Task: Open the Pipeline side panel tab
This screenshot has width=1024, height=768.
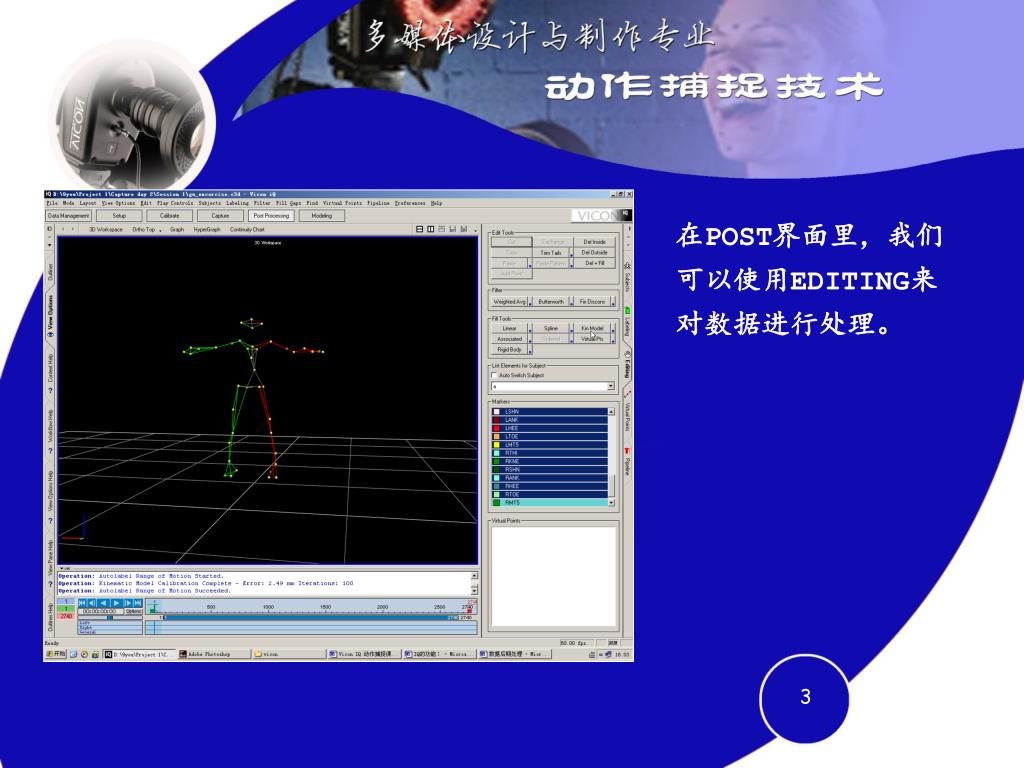Action: (x=628, y=462)
